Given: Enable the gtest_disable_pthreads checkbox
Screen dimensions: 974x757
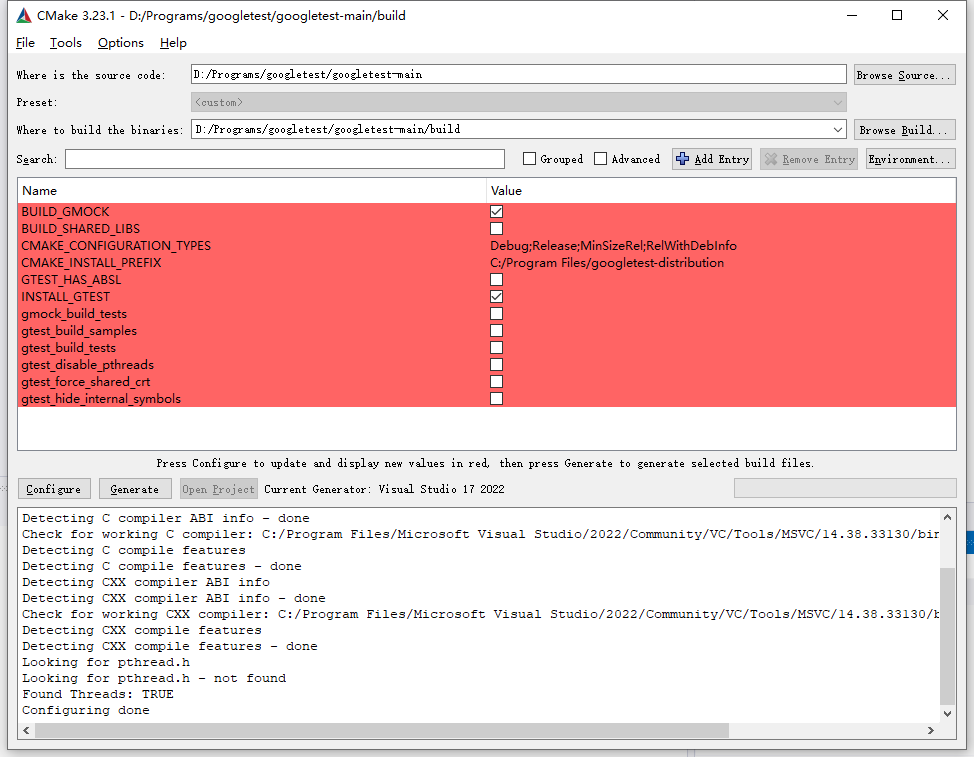Looking at the screenshot, I should point(496,365).
